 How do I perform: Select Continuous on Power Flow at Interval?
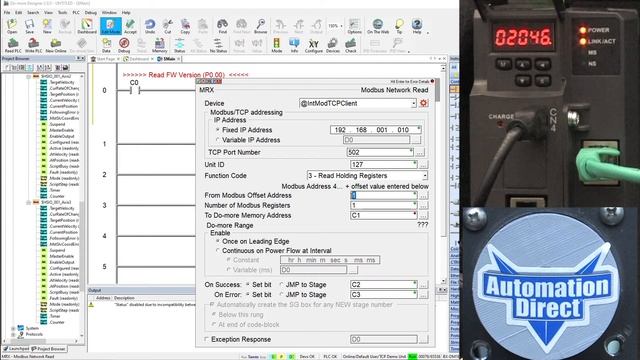(x=218, y=251)
